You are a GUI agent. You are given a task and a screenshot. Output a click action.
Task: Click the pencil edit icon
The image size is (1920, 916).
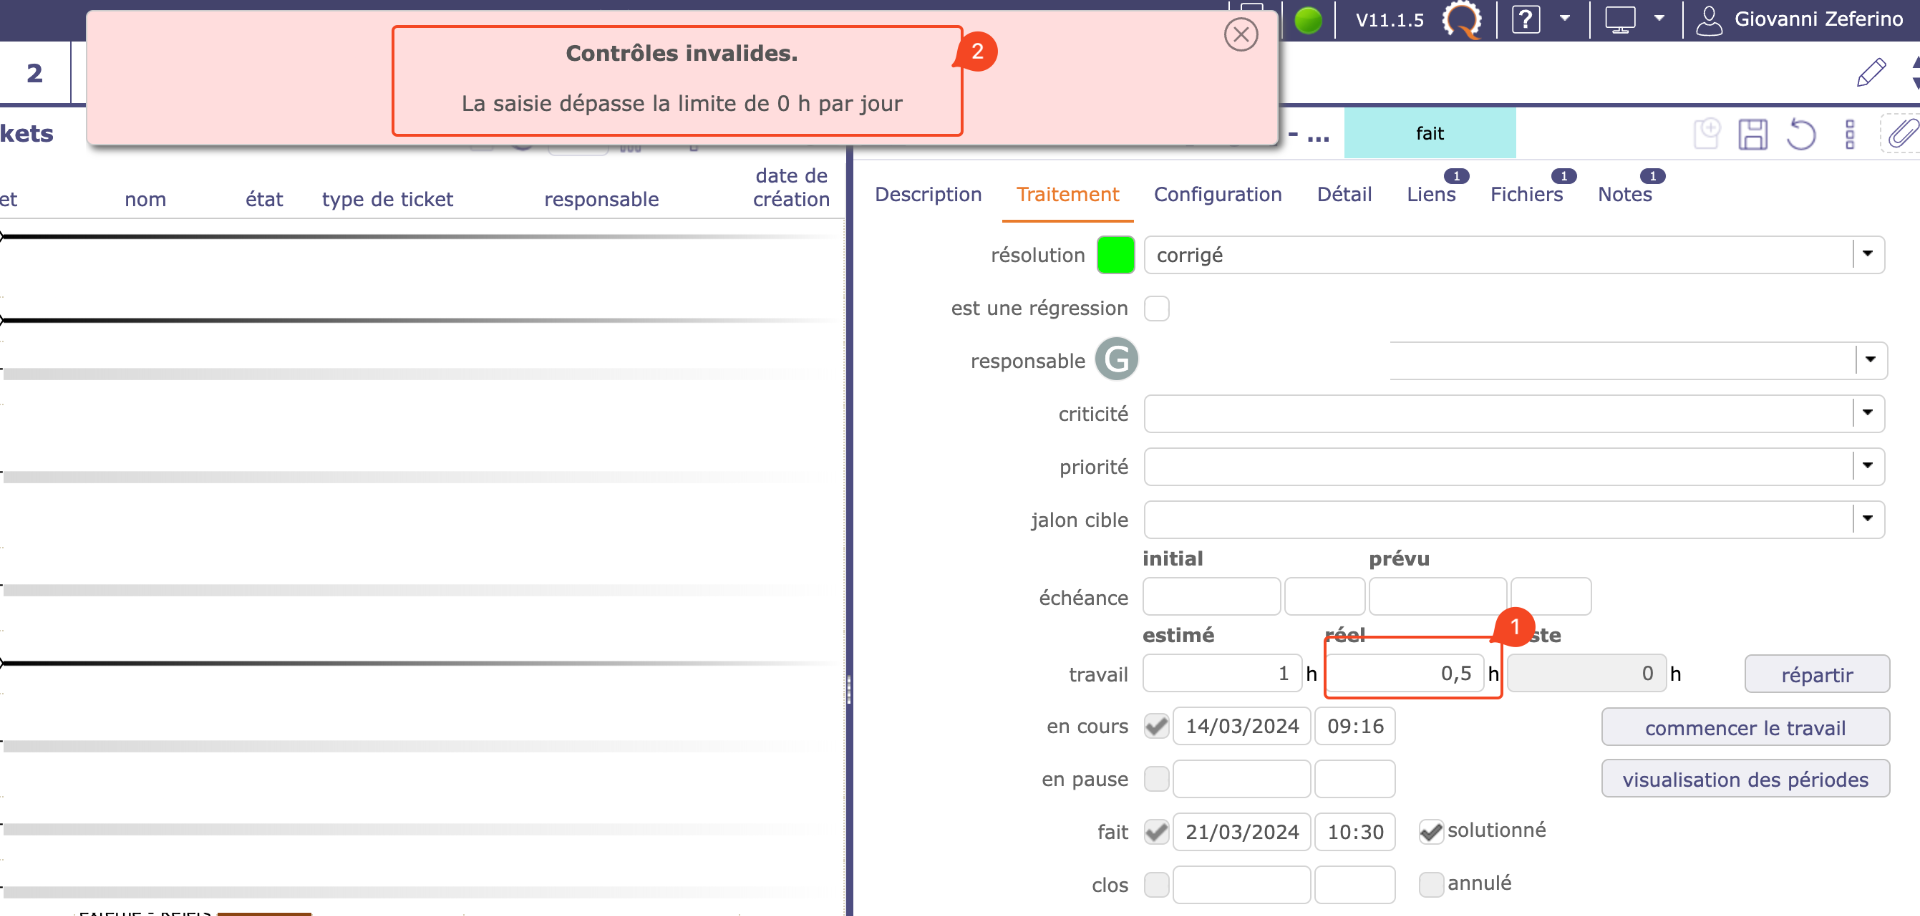pos(1871,73)
